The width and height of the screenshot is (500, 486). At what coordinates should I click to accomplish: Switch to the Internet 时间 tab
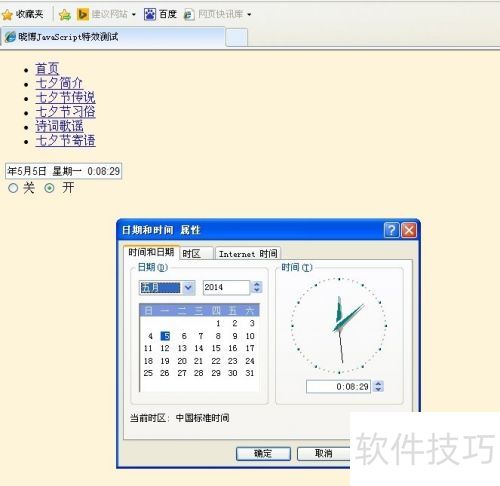248,254
